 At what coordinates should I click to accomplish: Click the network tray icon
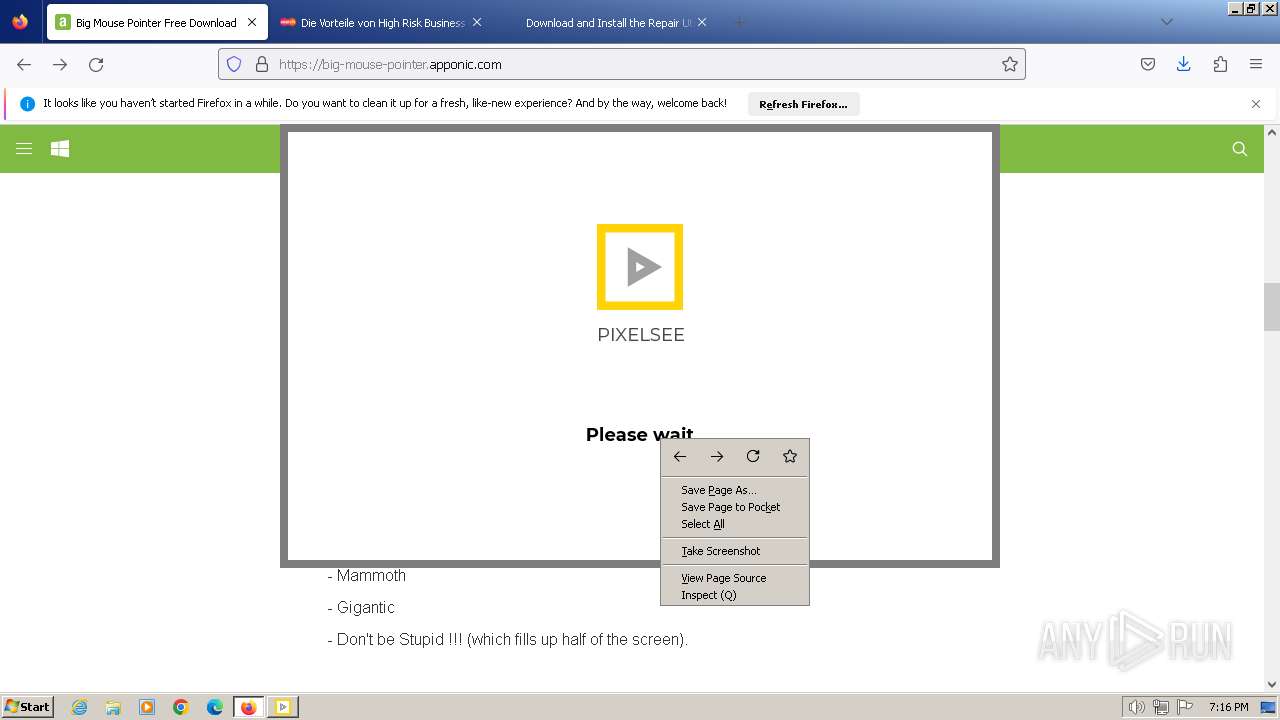coord(1161,707)
